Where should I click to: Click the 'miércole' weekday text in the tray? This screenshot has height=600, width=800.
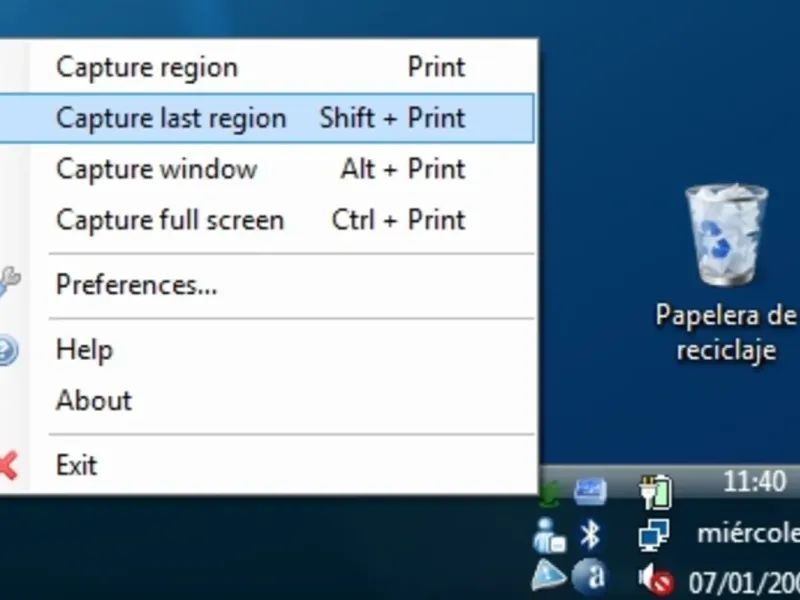point(748,533)
